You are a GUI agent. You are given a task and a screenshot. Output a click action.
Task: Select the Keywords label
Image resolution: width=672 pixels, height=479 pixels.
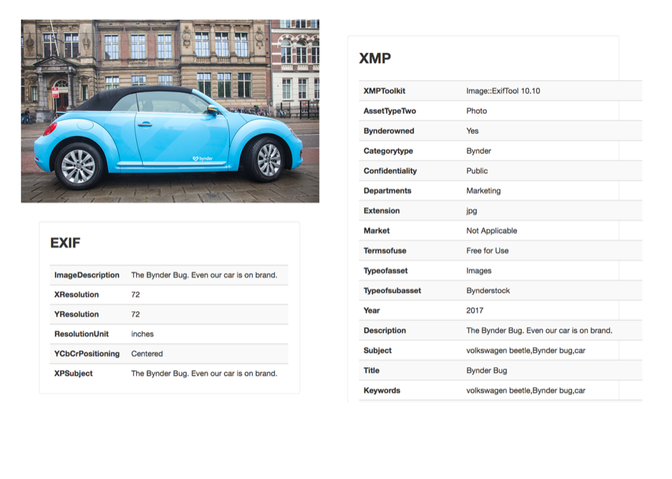click(382, 390)
